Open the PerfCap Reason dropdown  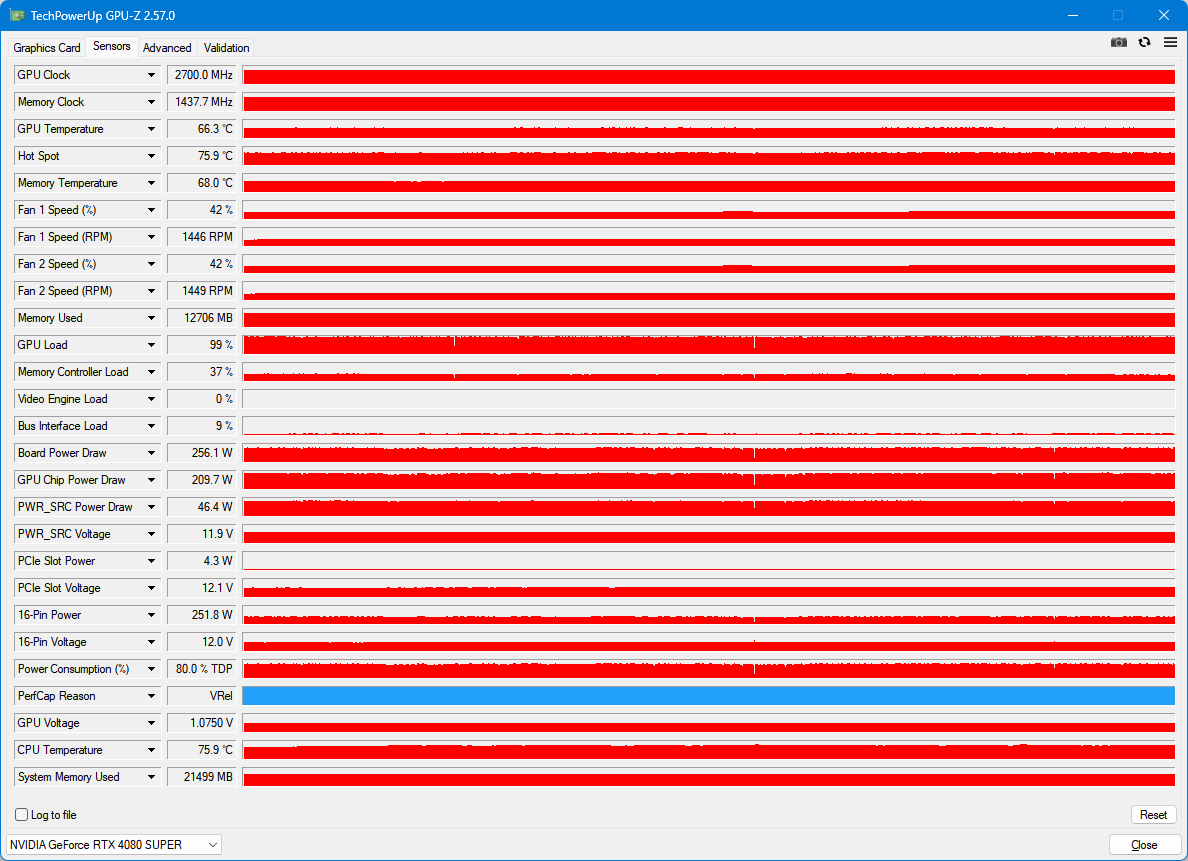[x=88, y=696]
